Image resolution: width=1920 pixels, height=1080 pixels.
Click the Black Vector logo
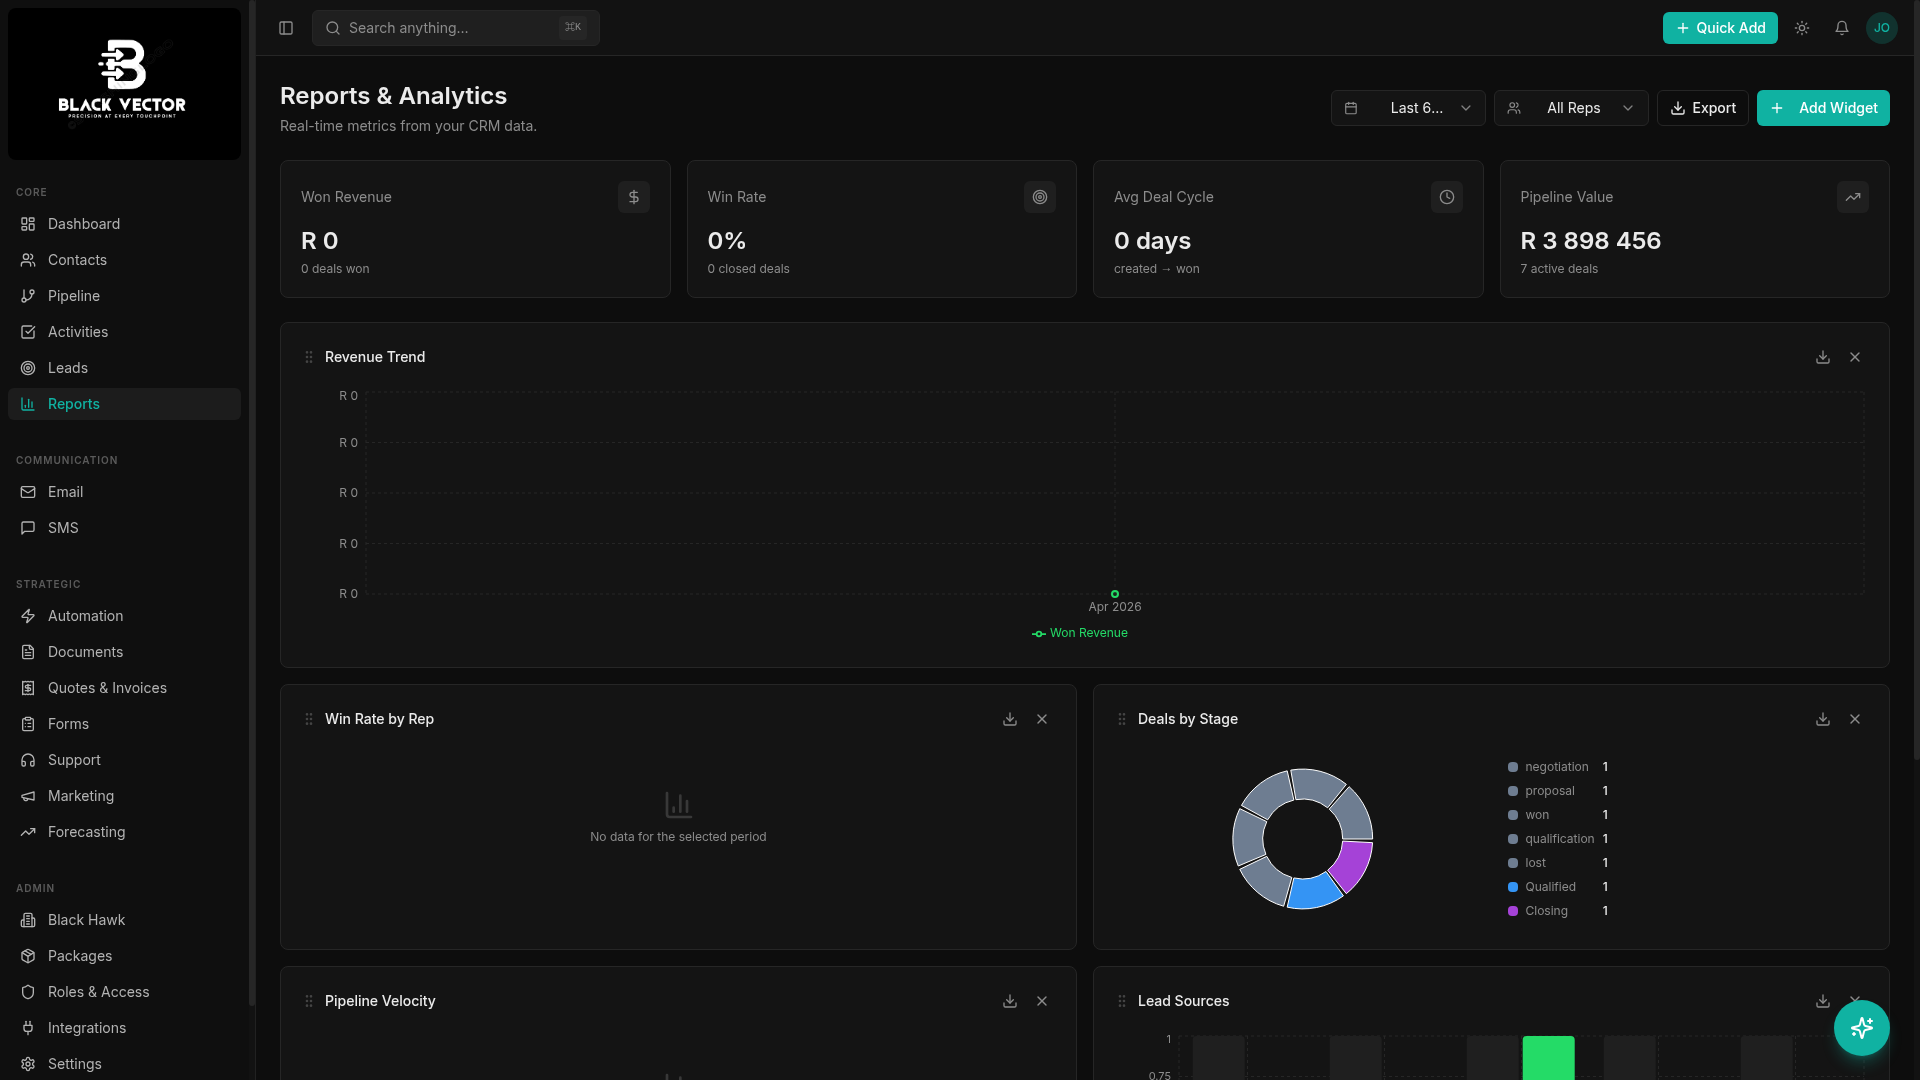pyautogui.click(x=124, y=84)
